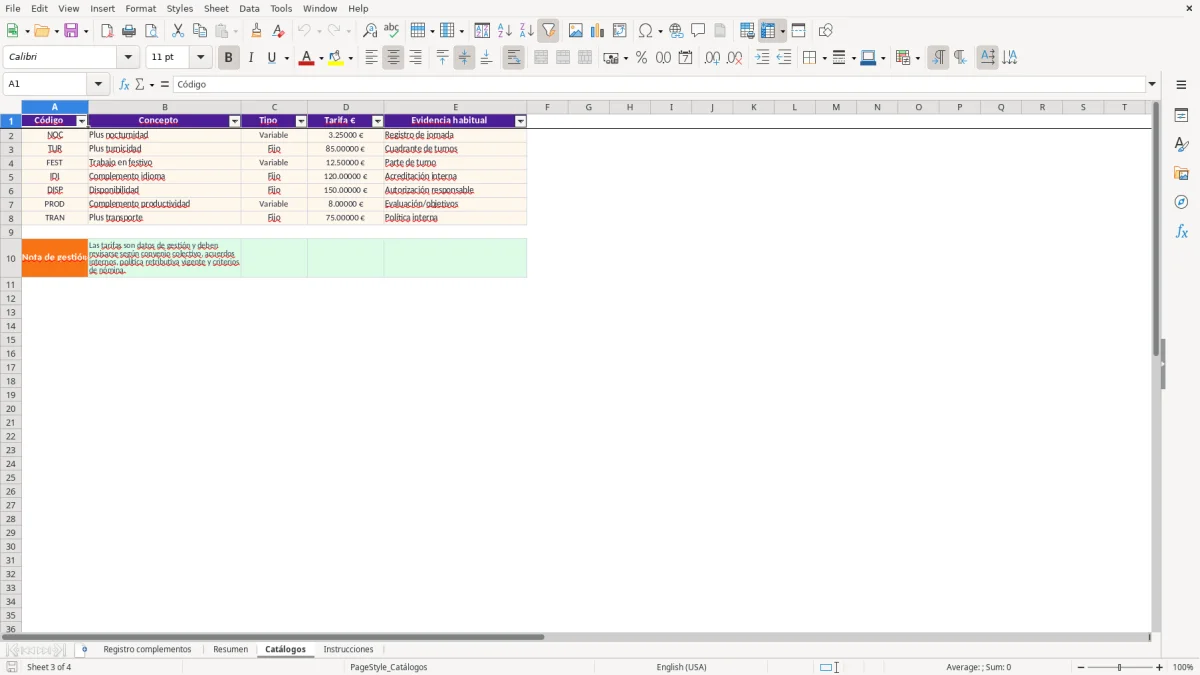
Task: Remove a decimal place
Action: point(734,58)
